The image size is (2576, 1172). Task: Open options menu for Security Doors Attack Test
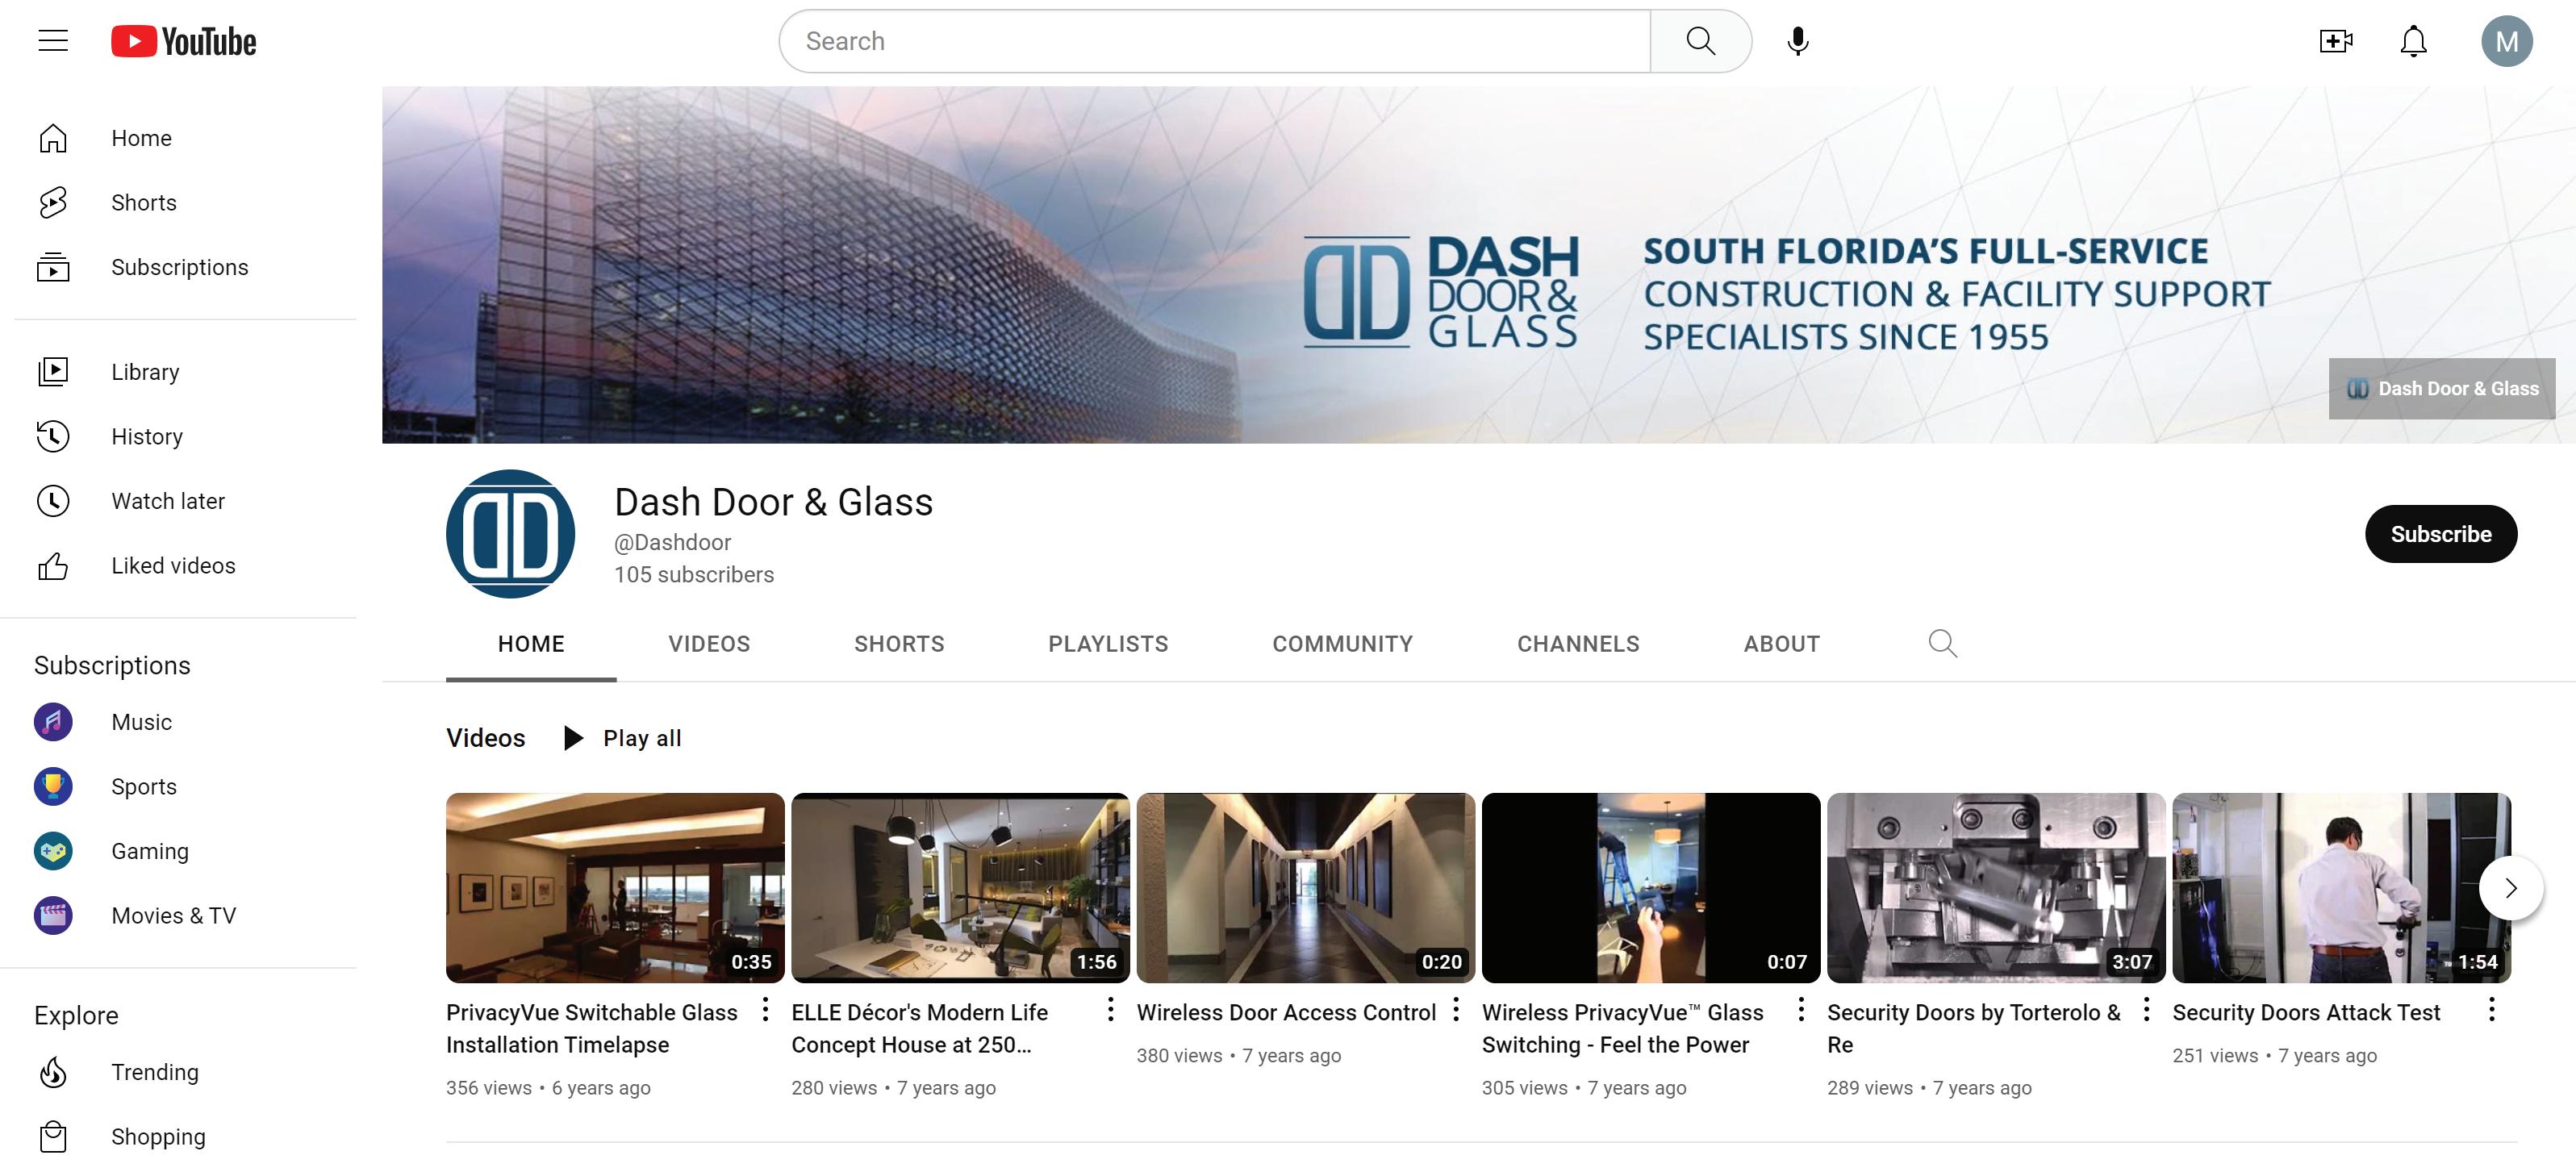(x=2491, y=1010)
